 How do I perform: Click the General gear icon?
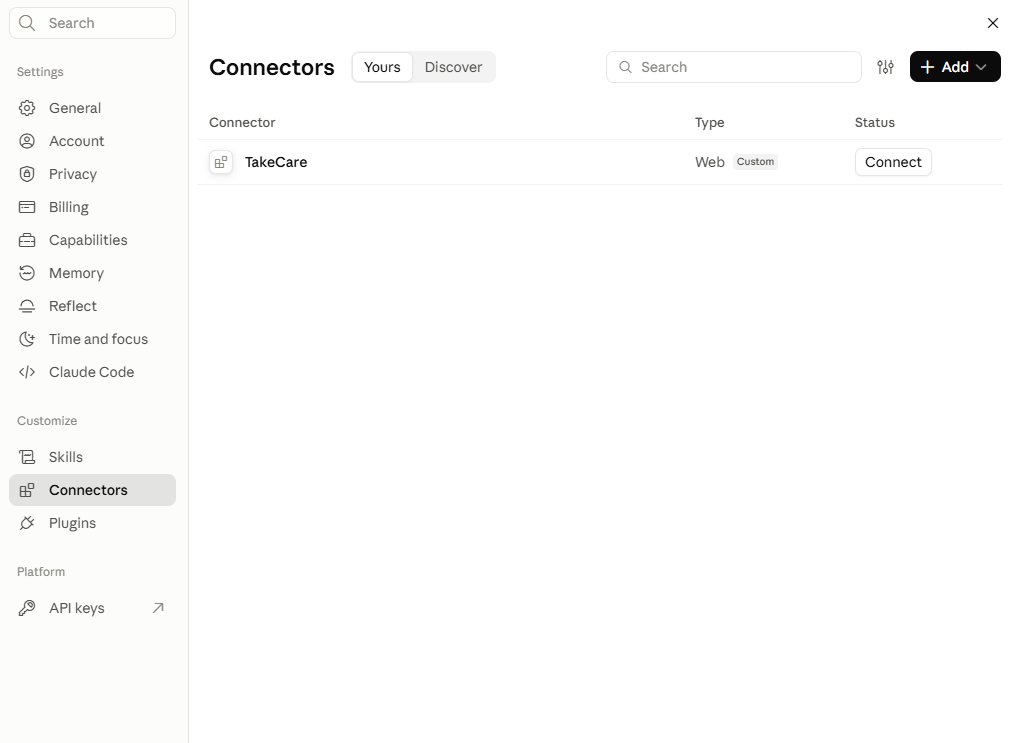pyautogui.click(x=27, y=108)
